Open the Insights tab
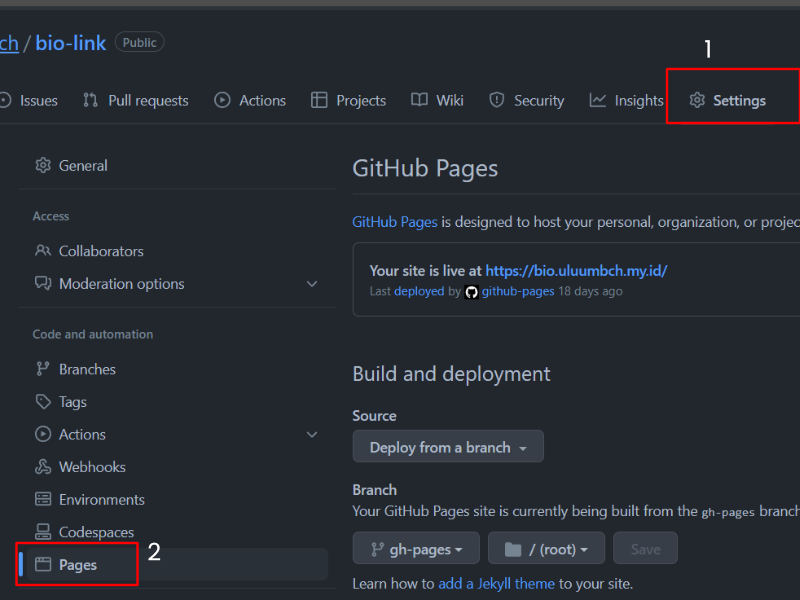Image resolution: width=800 pixels, height=600 pixels. point(627,101)
